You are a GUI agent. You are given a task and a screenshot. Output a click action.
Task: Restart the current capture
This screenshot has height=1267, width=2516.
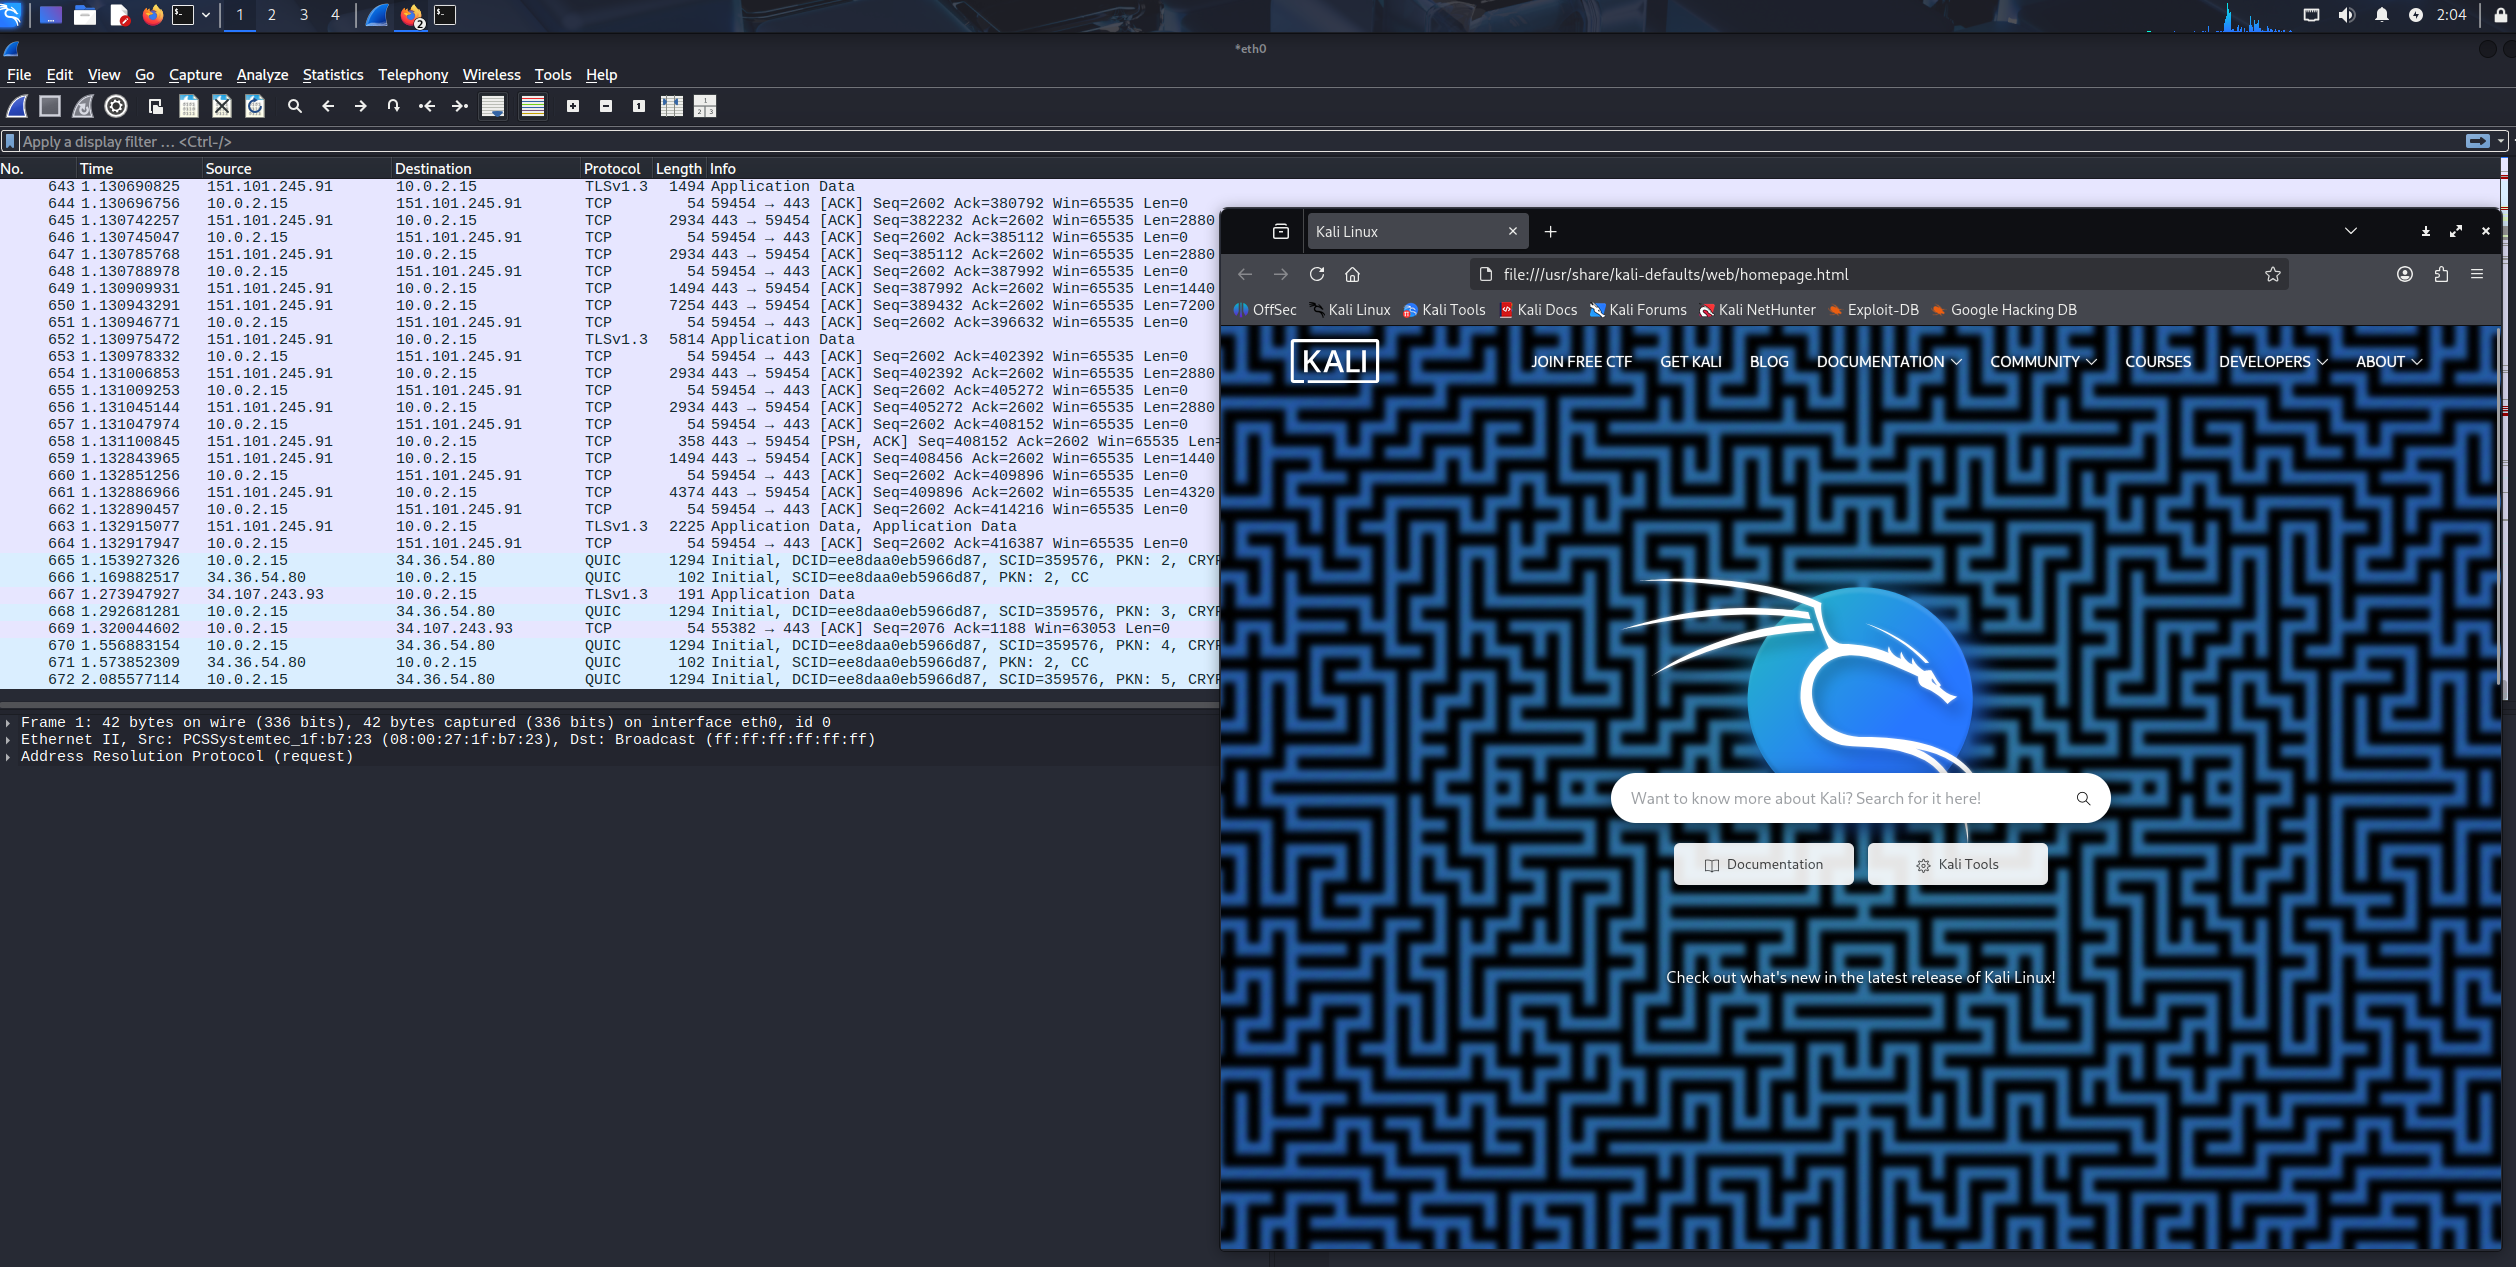click(x=83, y=106)
